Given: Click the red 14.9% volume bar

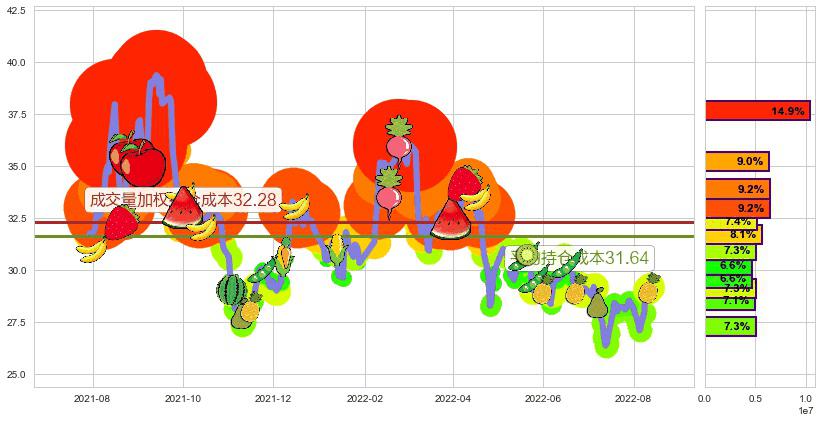Looking at the screenshot, I should click(x=756, y=111).
